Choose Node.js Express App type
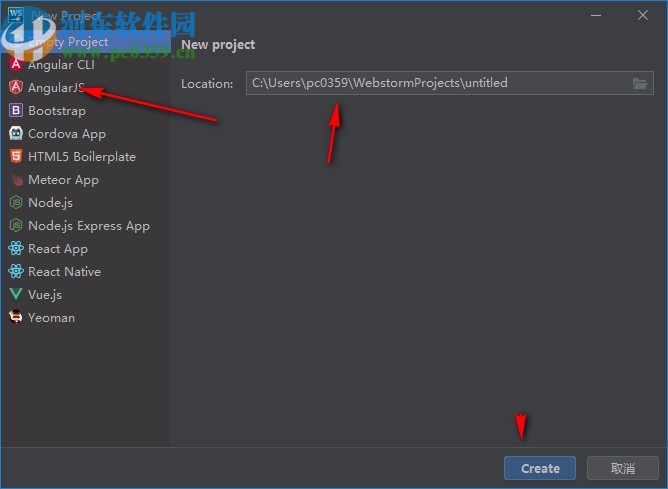 tap(86, 226)
